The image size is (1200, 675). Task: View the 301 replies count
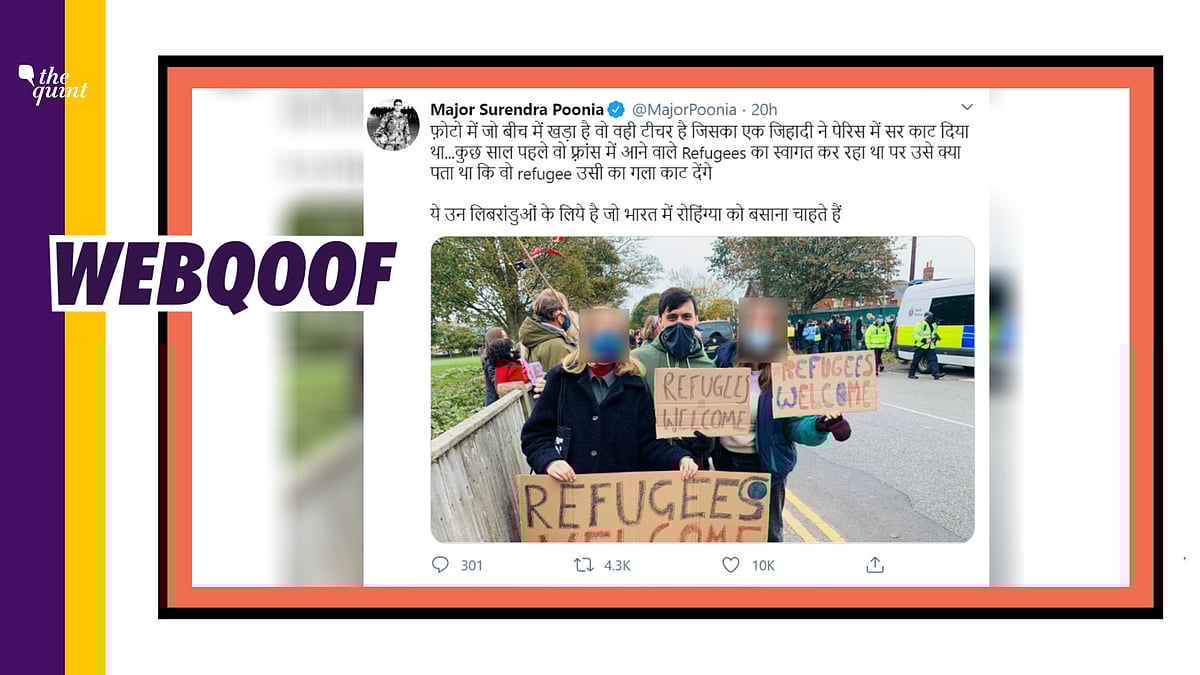(472, 566)
